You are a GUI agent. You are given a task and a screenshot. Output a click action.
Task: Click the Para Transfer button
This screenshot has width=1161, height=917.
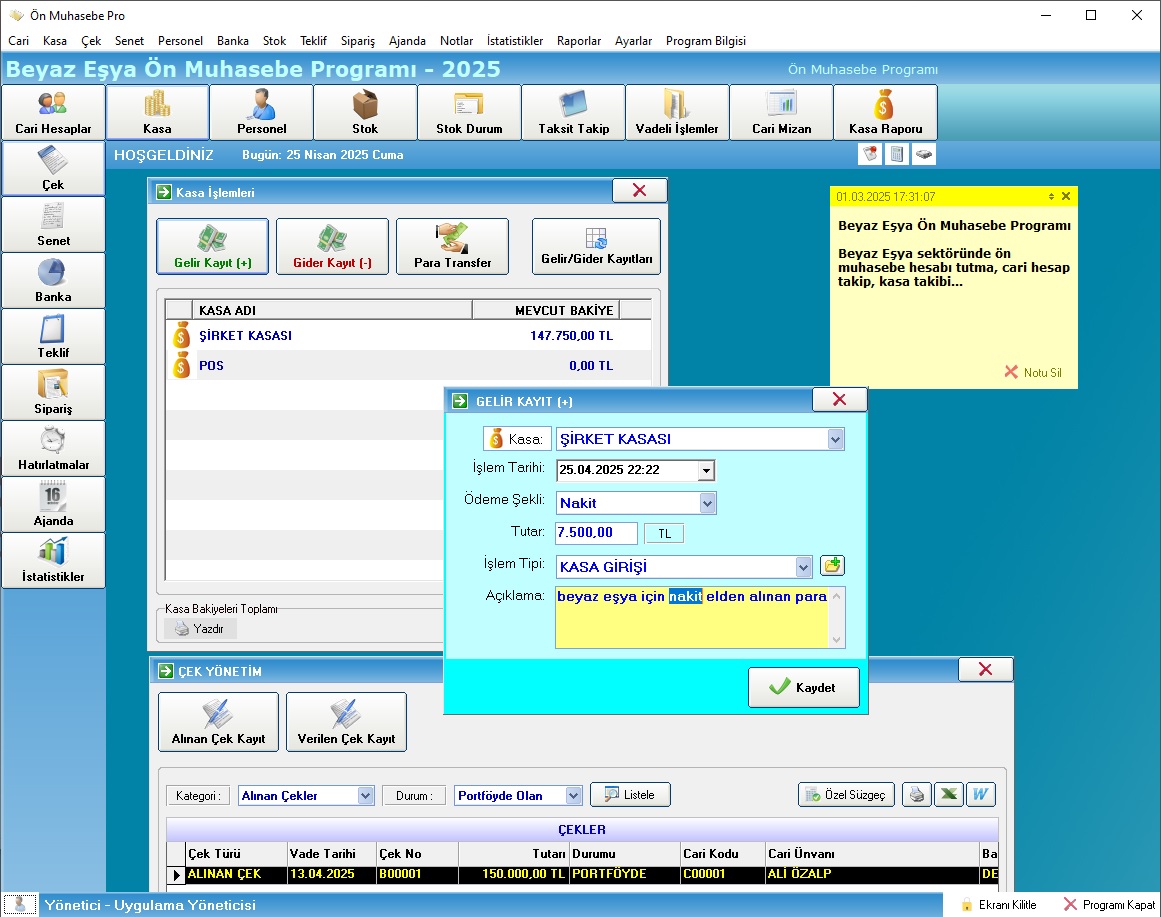[x=452, y=246]
